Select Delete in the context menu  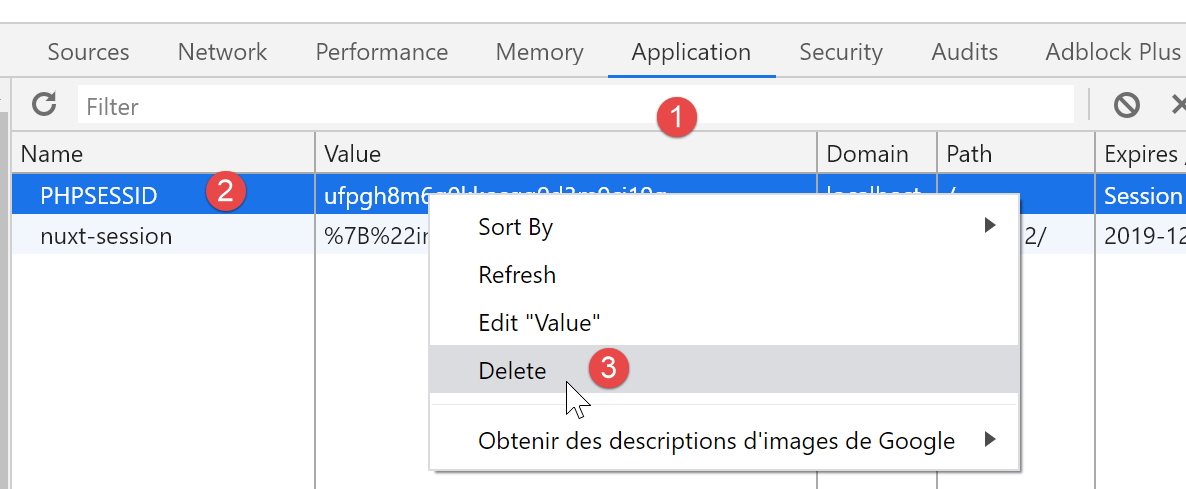pyautogui.click(x=512, y=371)
